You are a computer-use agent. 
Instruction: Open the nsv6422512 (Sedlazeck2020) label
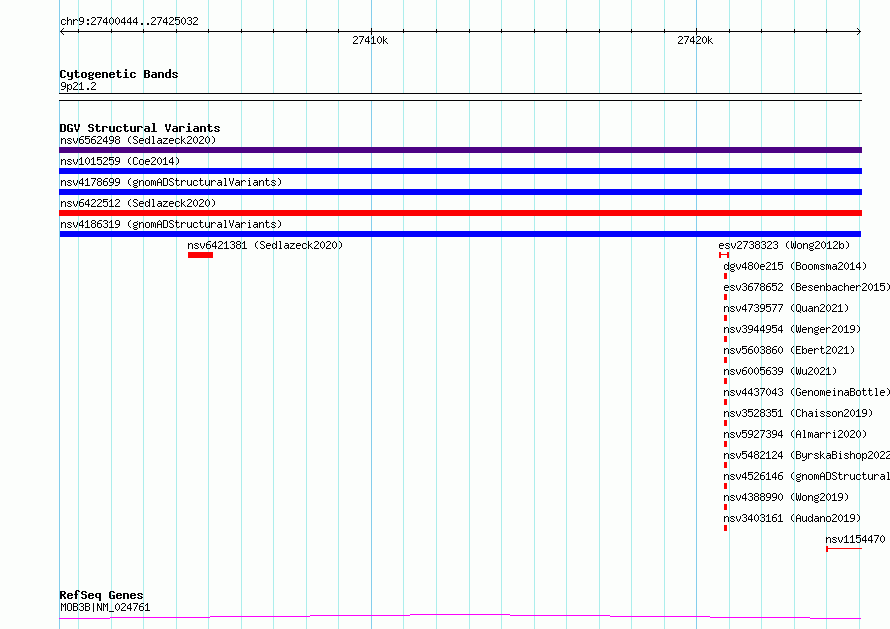tap(138, 203)
